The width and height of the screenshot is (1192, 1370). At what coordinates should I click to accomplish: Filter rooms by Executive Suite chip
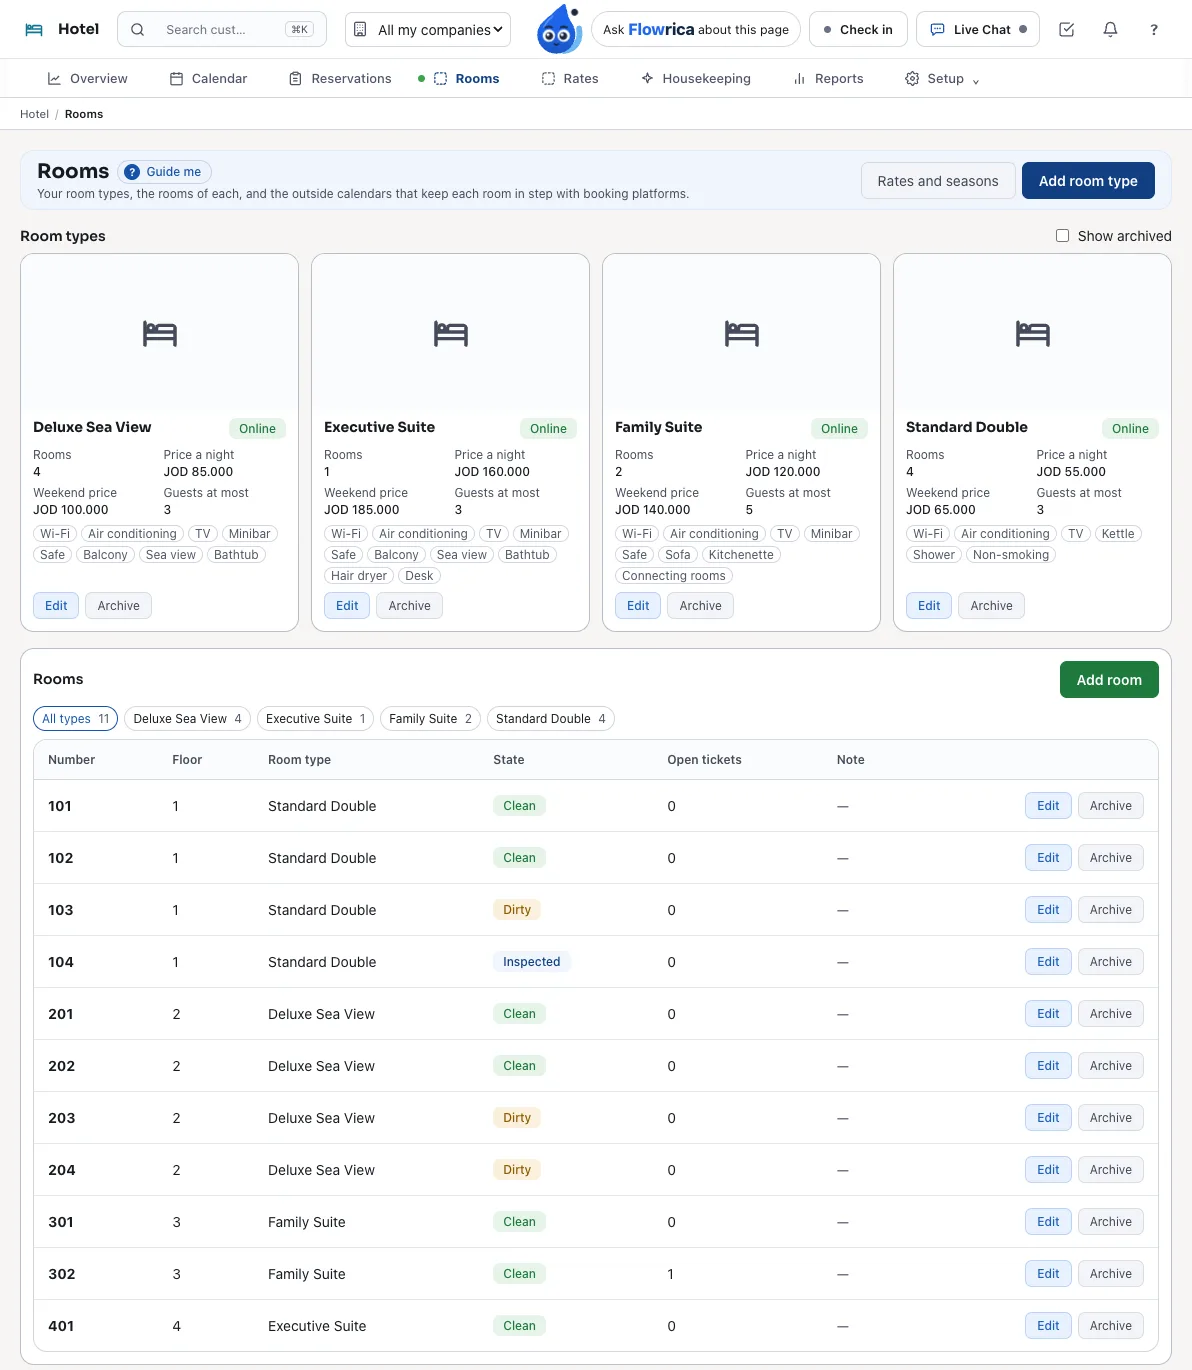(x=315, y=719)
